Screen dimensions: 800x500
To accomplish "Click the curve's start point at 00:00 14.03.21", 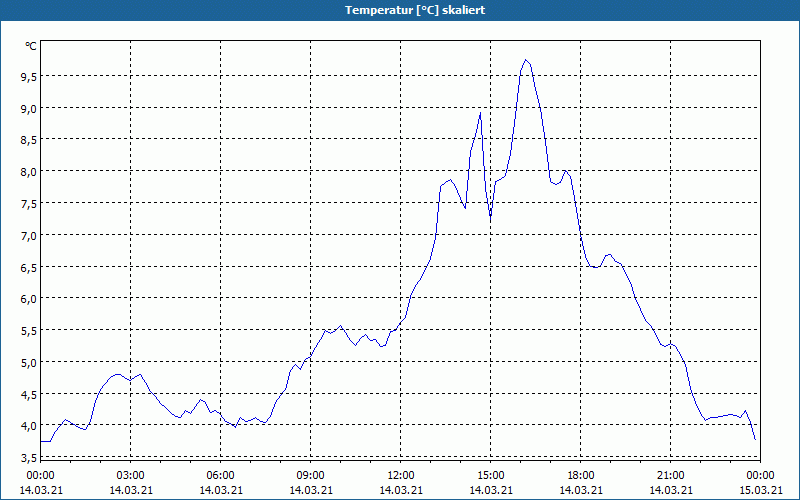I will click(x=41, y=441).
